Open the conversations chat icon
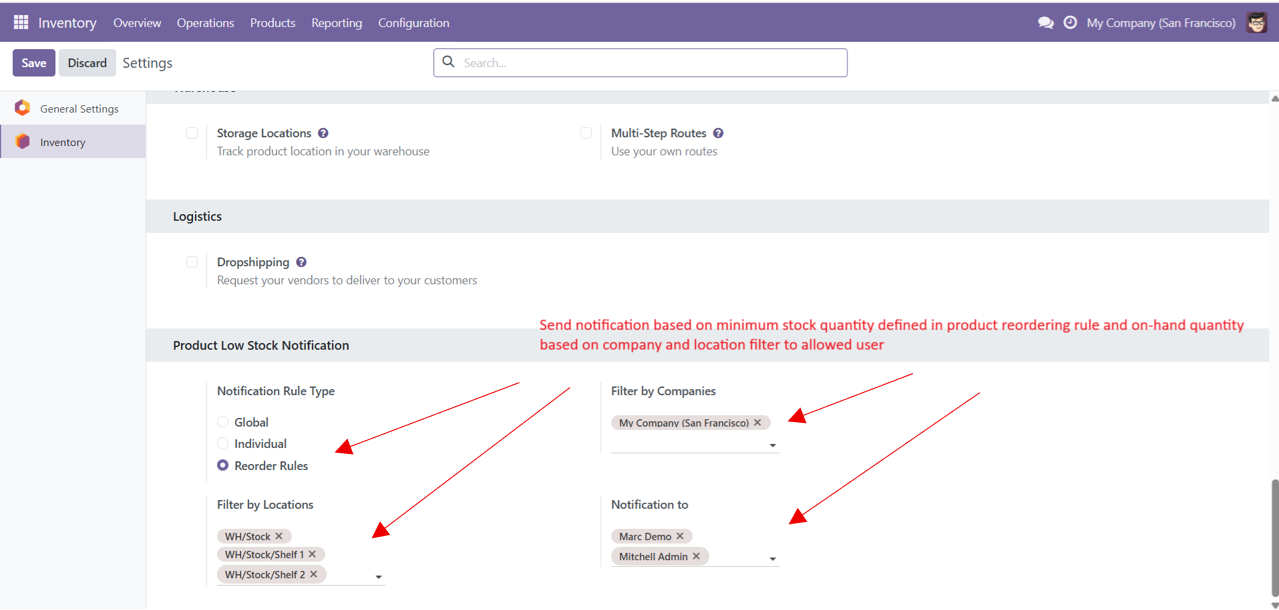 click(x=1045, y=22)
